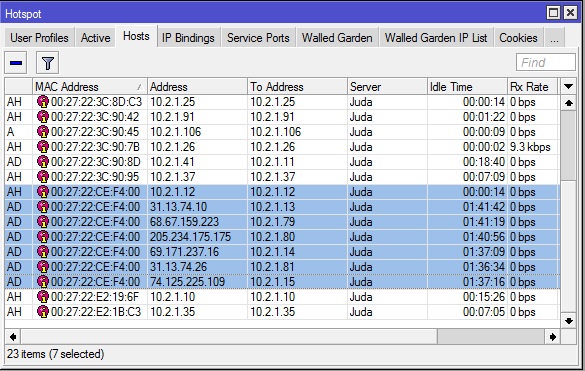Viewport: 585px width, 371px height.
Task: Click the vertical scrollbar up arrow
Action: [569, 103]
